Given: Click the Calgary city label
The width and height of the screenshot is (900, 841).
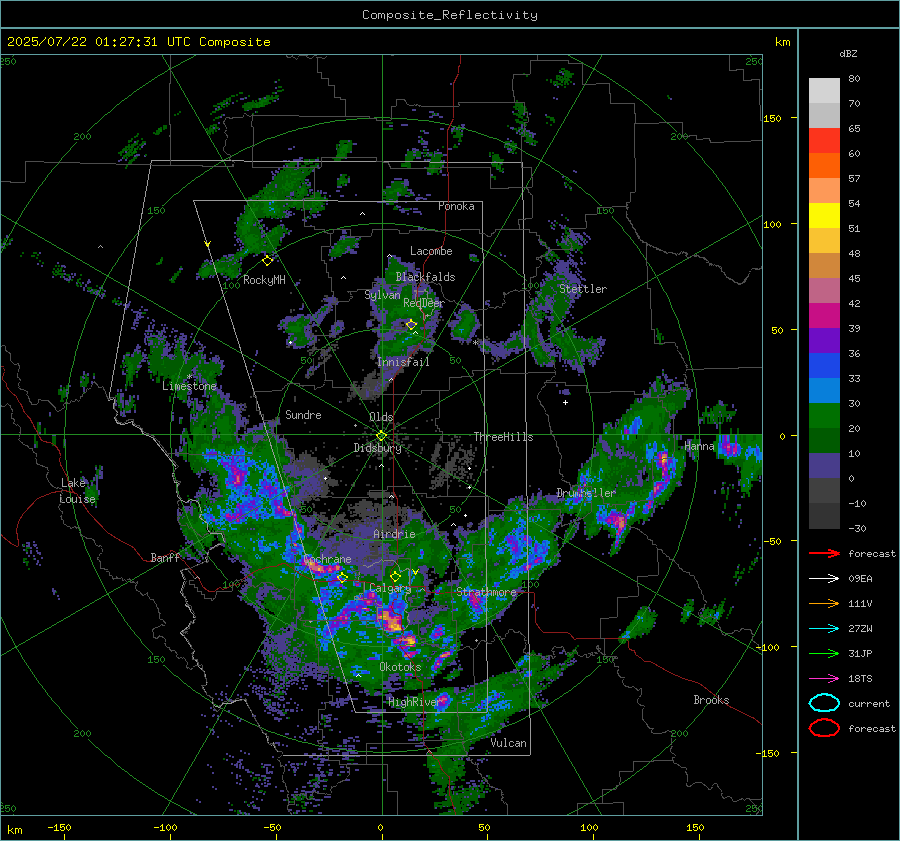Looking at the screenshot, I should [390, 588].
